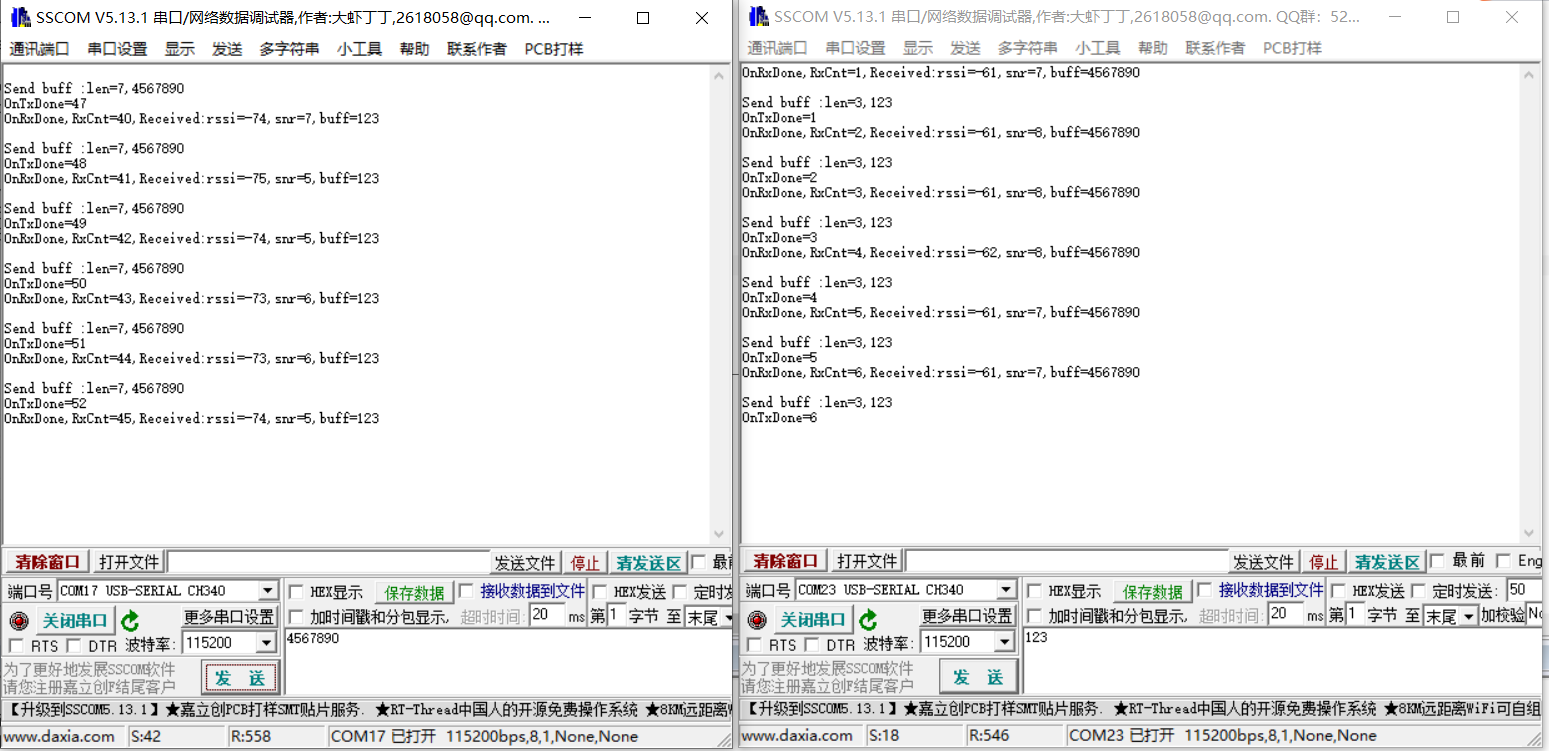Click the red status light in COM23 window
The height and width of the screenshot is (751, 1549).
[757, 620]
